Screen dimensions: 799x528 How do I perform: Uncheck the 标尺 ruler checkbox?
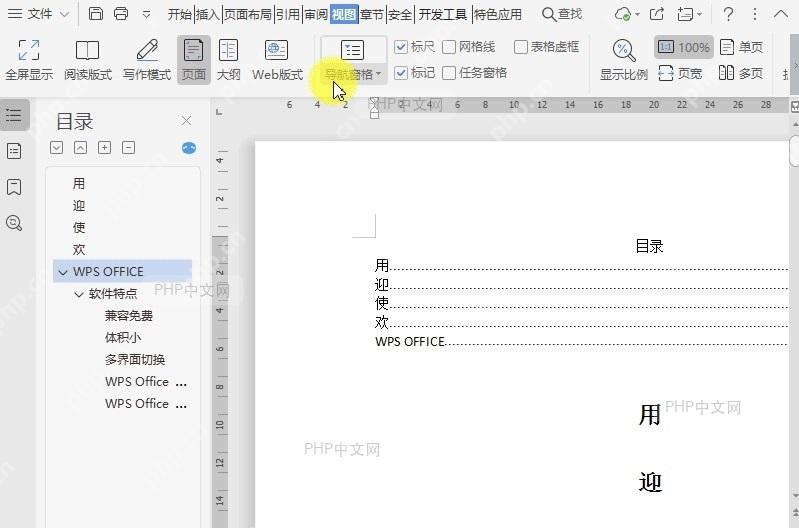[401, 47]
